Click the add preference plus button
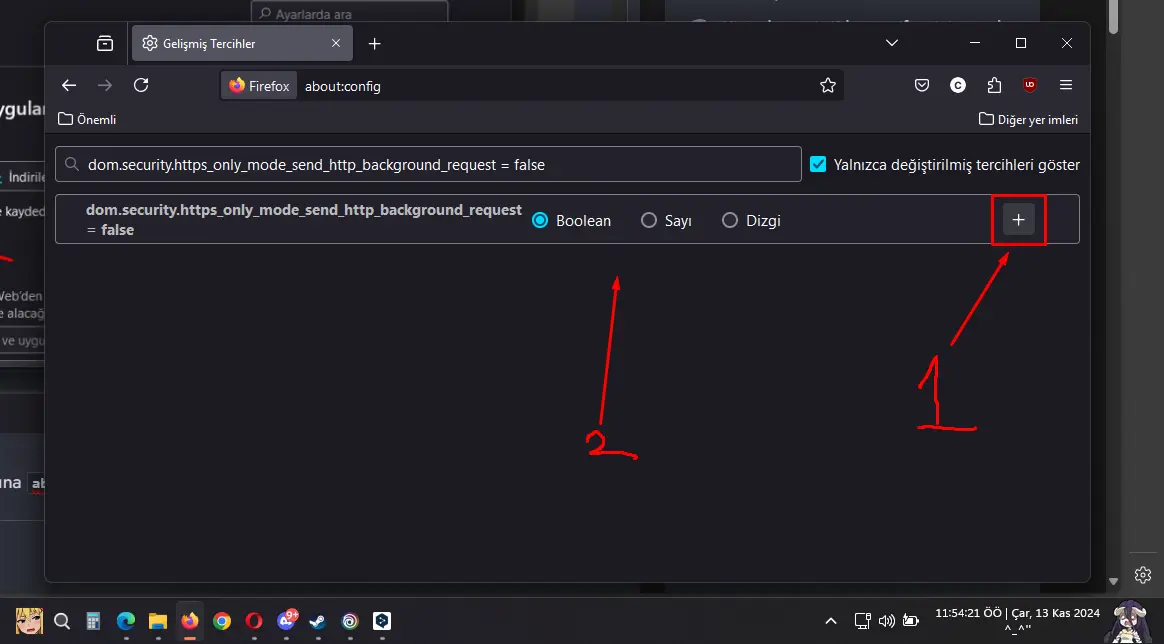This screenshot has width=1164, height=644. [1018, 220]
